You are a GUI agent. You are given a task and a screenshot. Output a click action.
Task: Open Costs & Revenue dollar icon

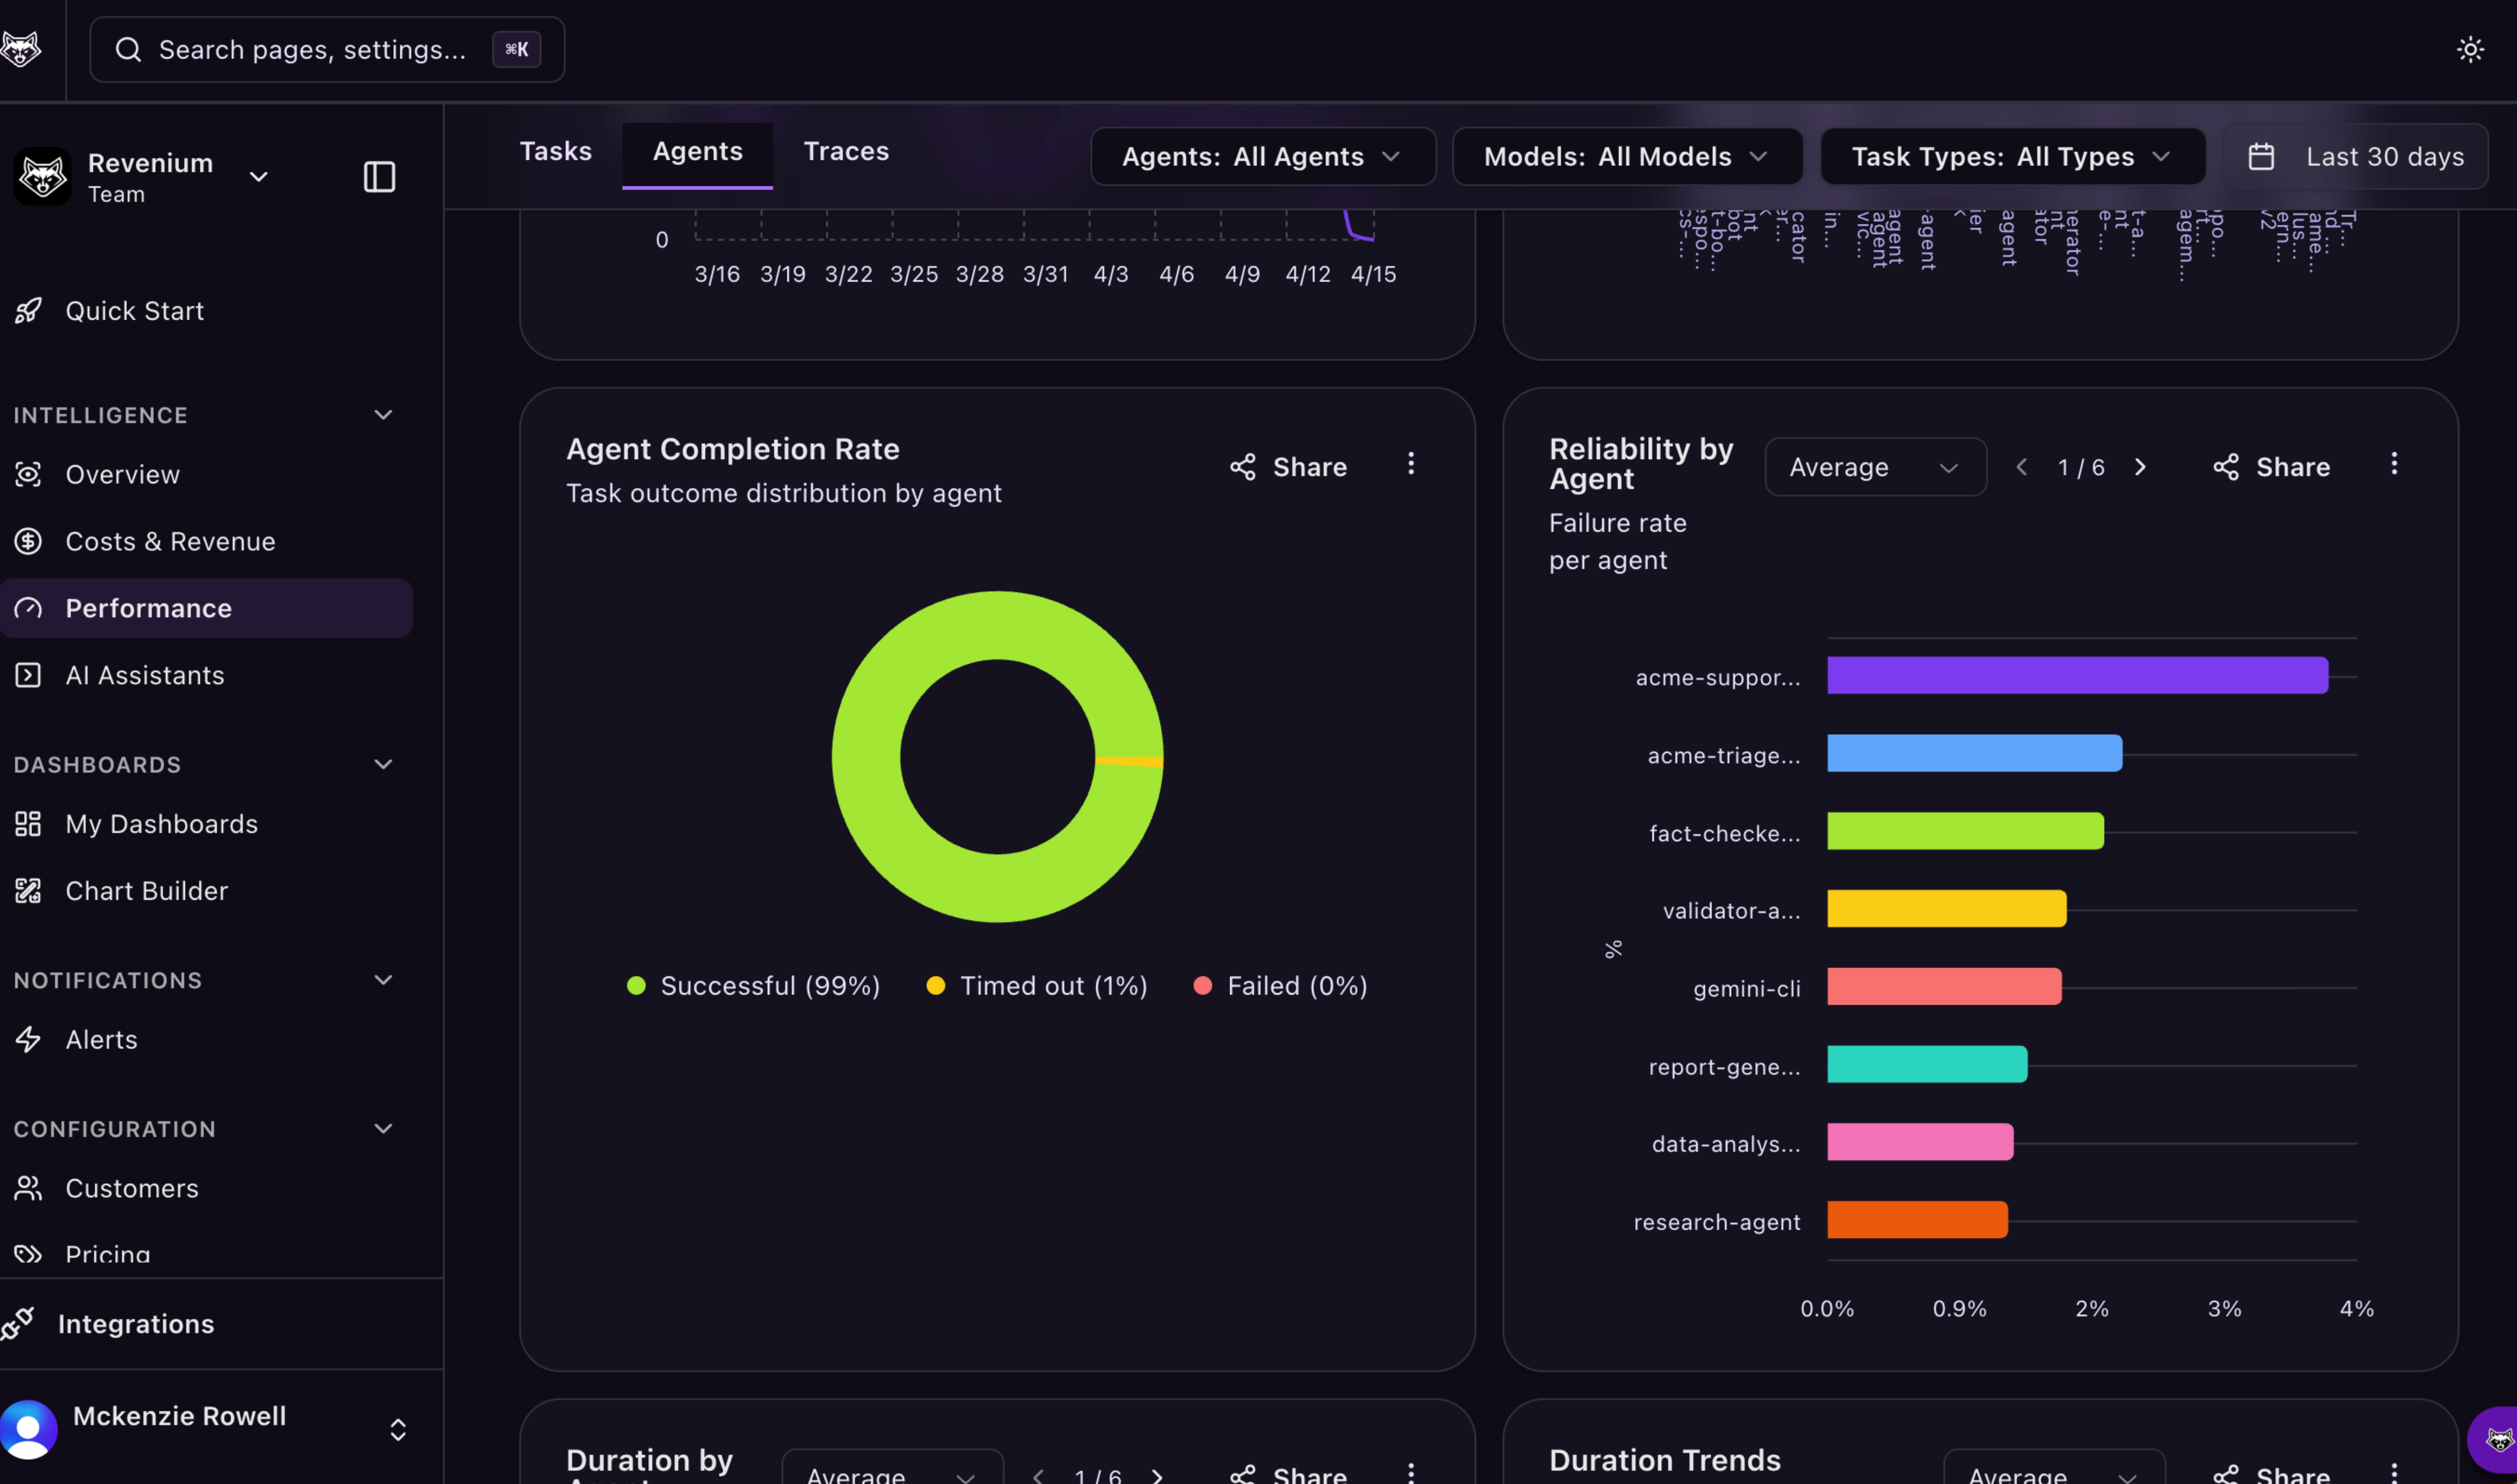[28, 541]
